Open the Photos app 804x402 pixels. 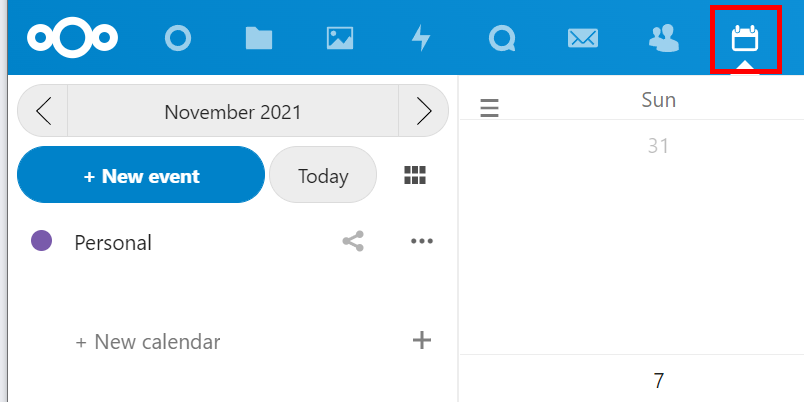(340, 39)
